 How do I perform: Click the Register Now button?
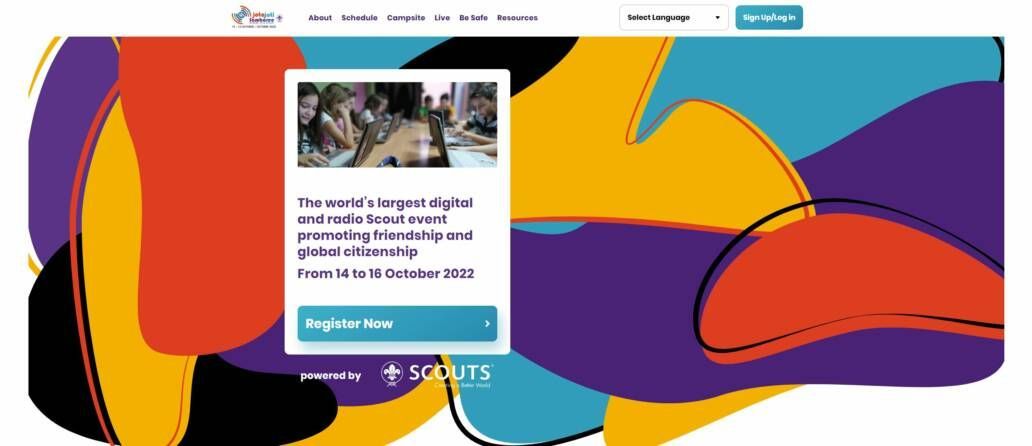click(x=397, y=324)
